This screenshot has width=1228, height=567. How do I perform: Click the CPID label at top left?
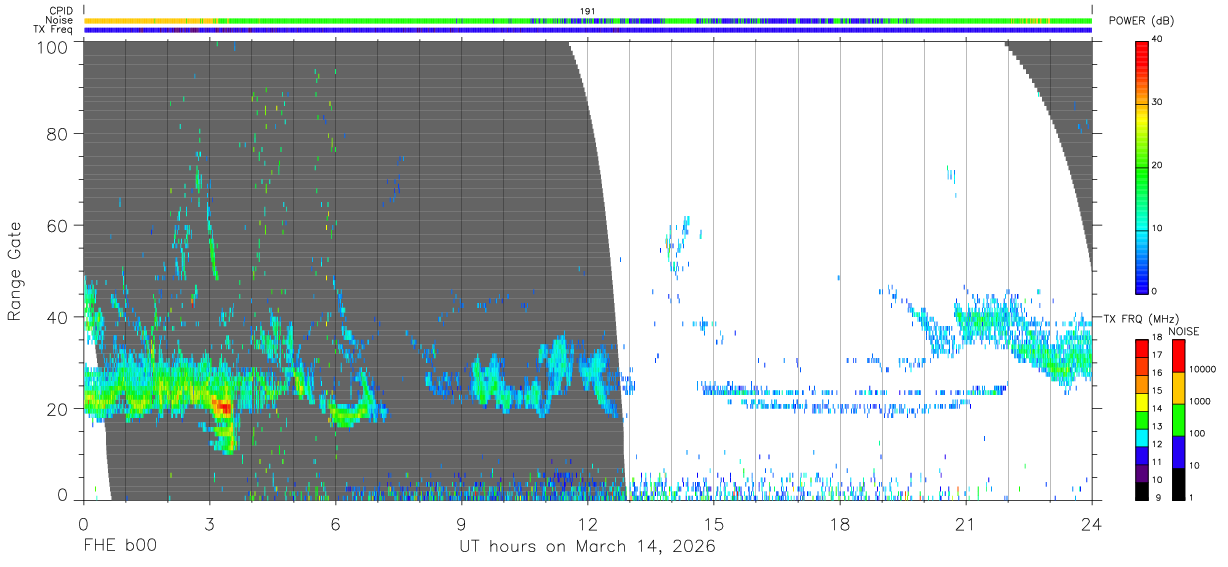(x=60, y=11)
